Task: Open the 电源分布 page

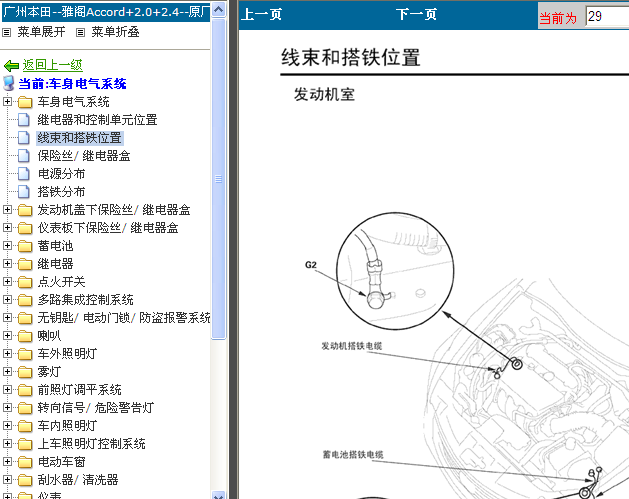Action: pos(61,174)
